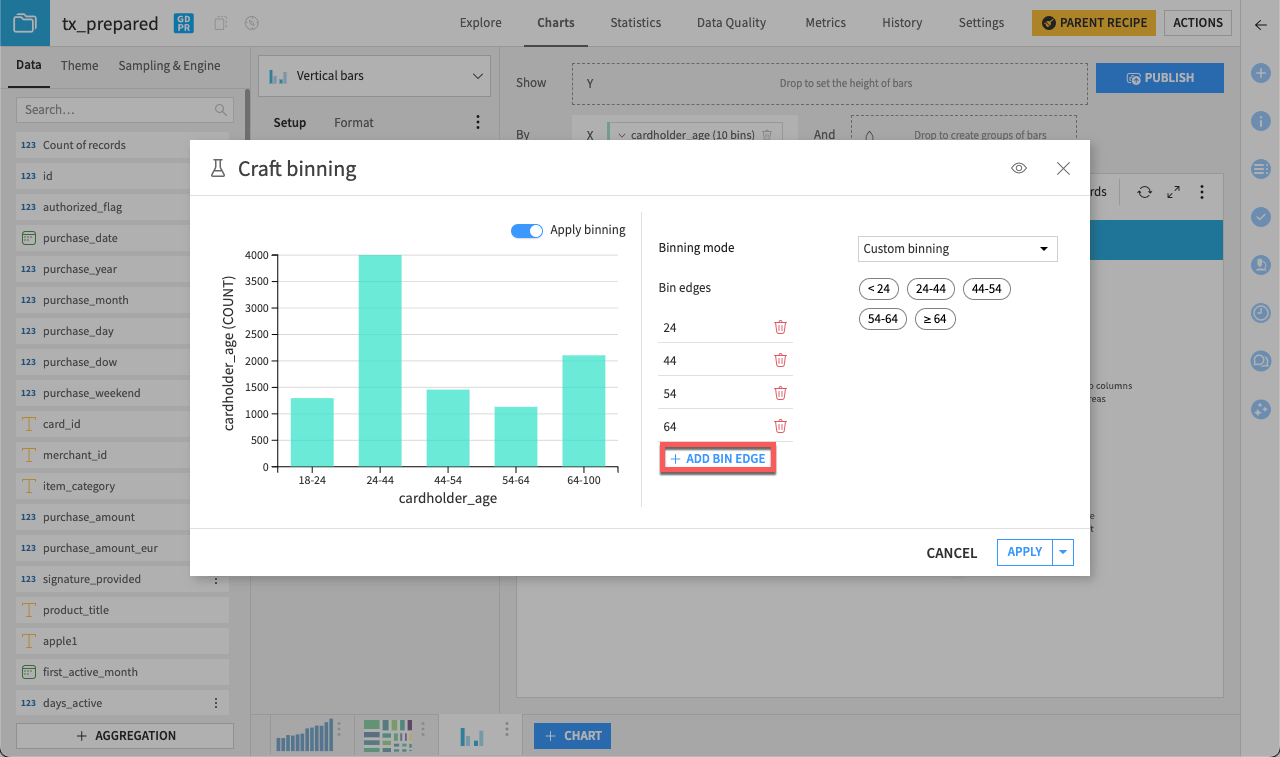The image size is (1280, 757).
Task: Click the refresh chart icon
Action: pyautogui.click(x=1144, y=192)
